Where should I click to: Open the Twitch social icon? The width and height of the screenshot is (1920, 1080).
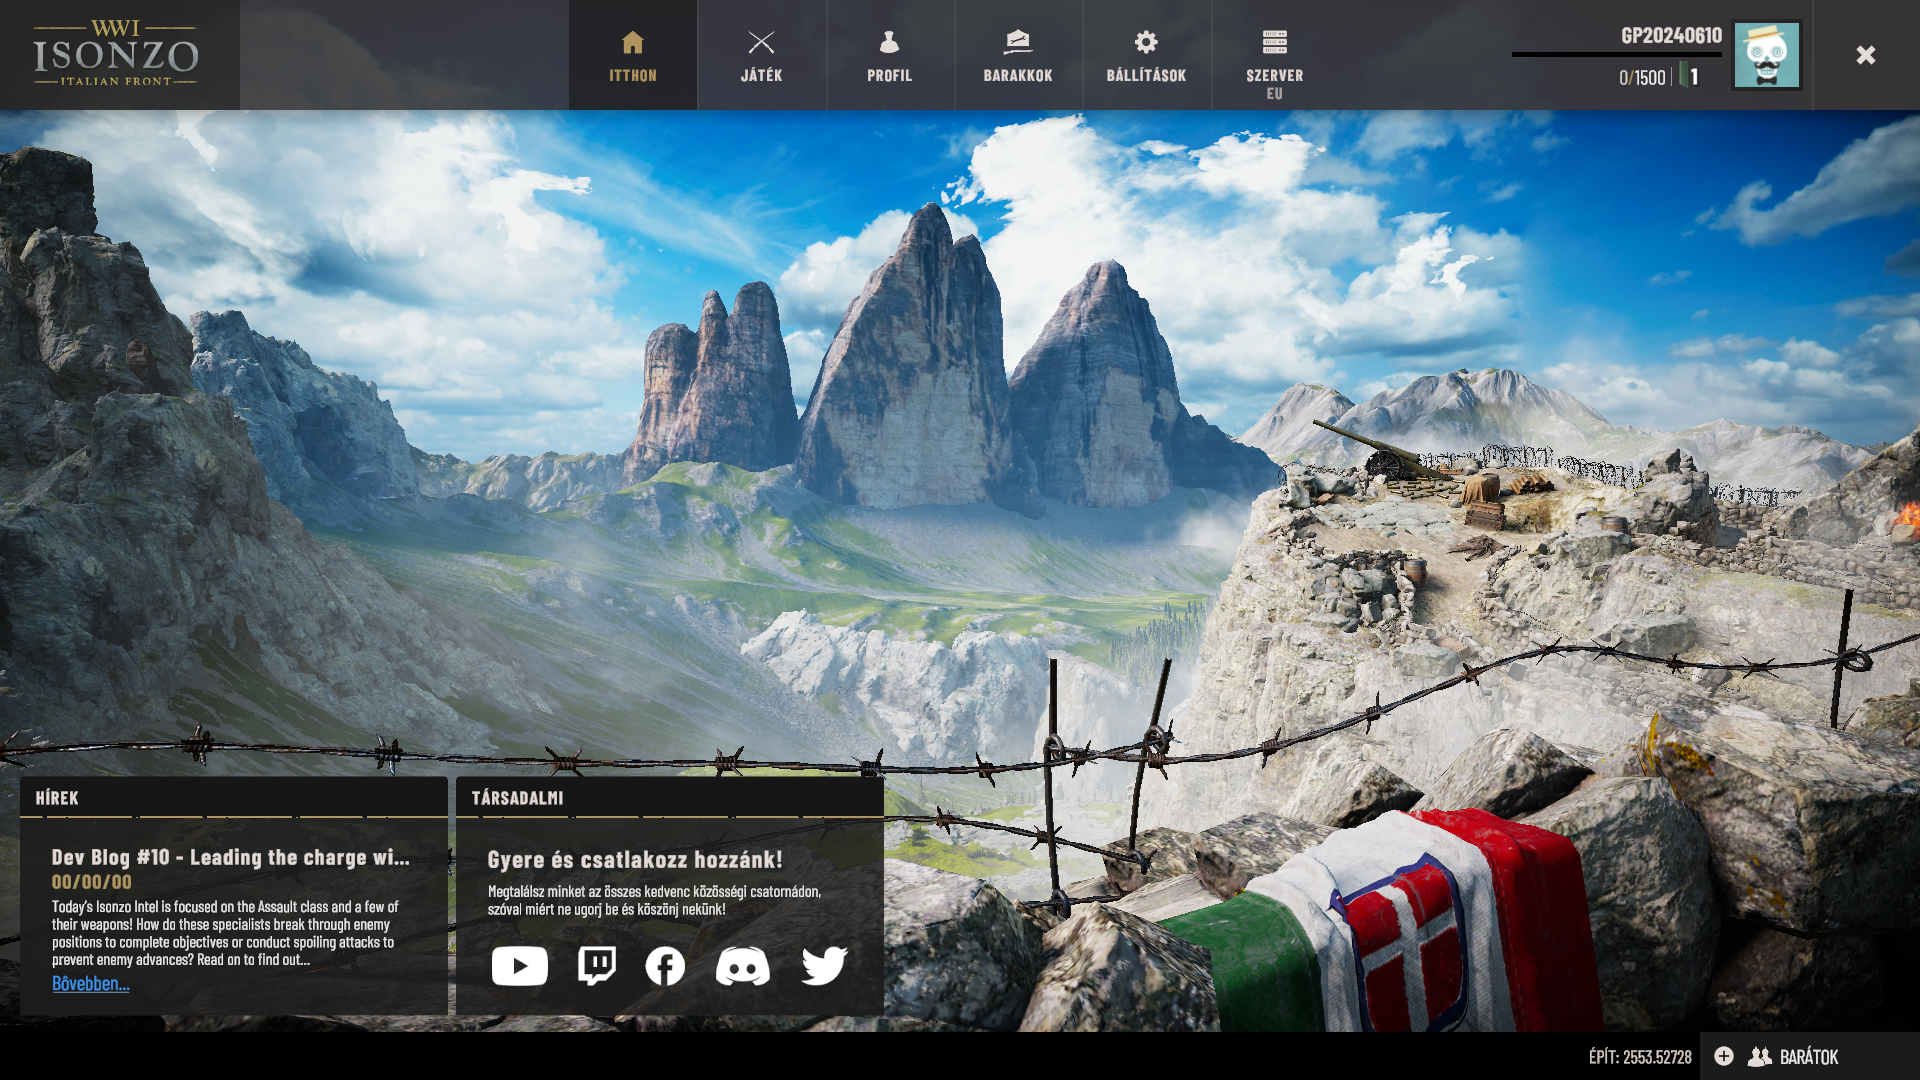(x=597, y=966)
